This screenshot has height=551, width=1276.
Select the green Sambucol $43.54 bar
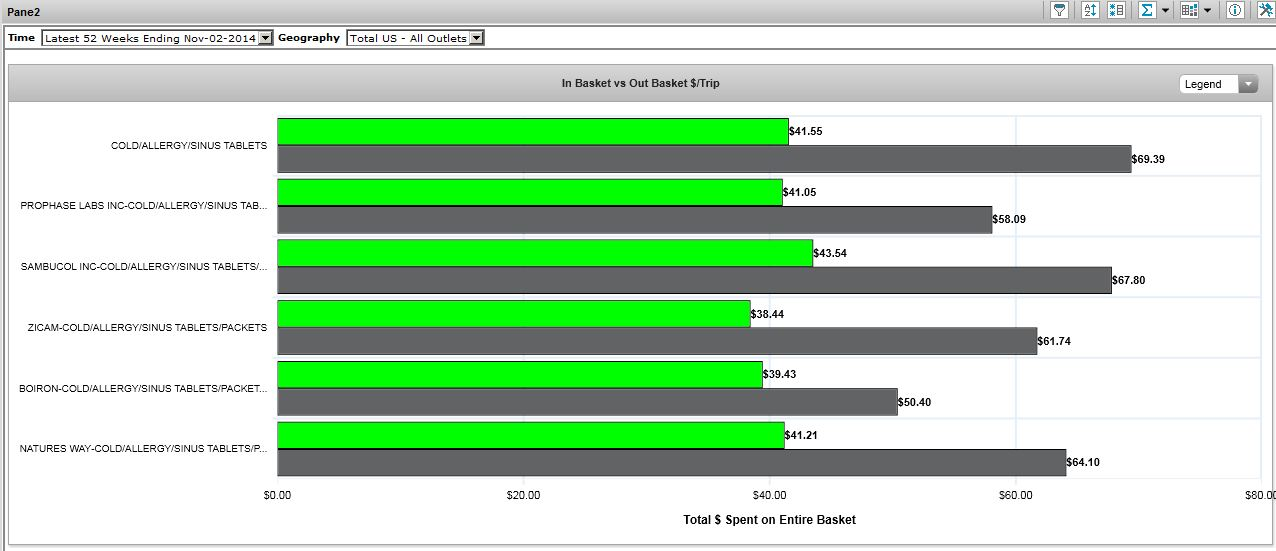point(544,253)
